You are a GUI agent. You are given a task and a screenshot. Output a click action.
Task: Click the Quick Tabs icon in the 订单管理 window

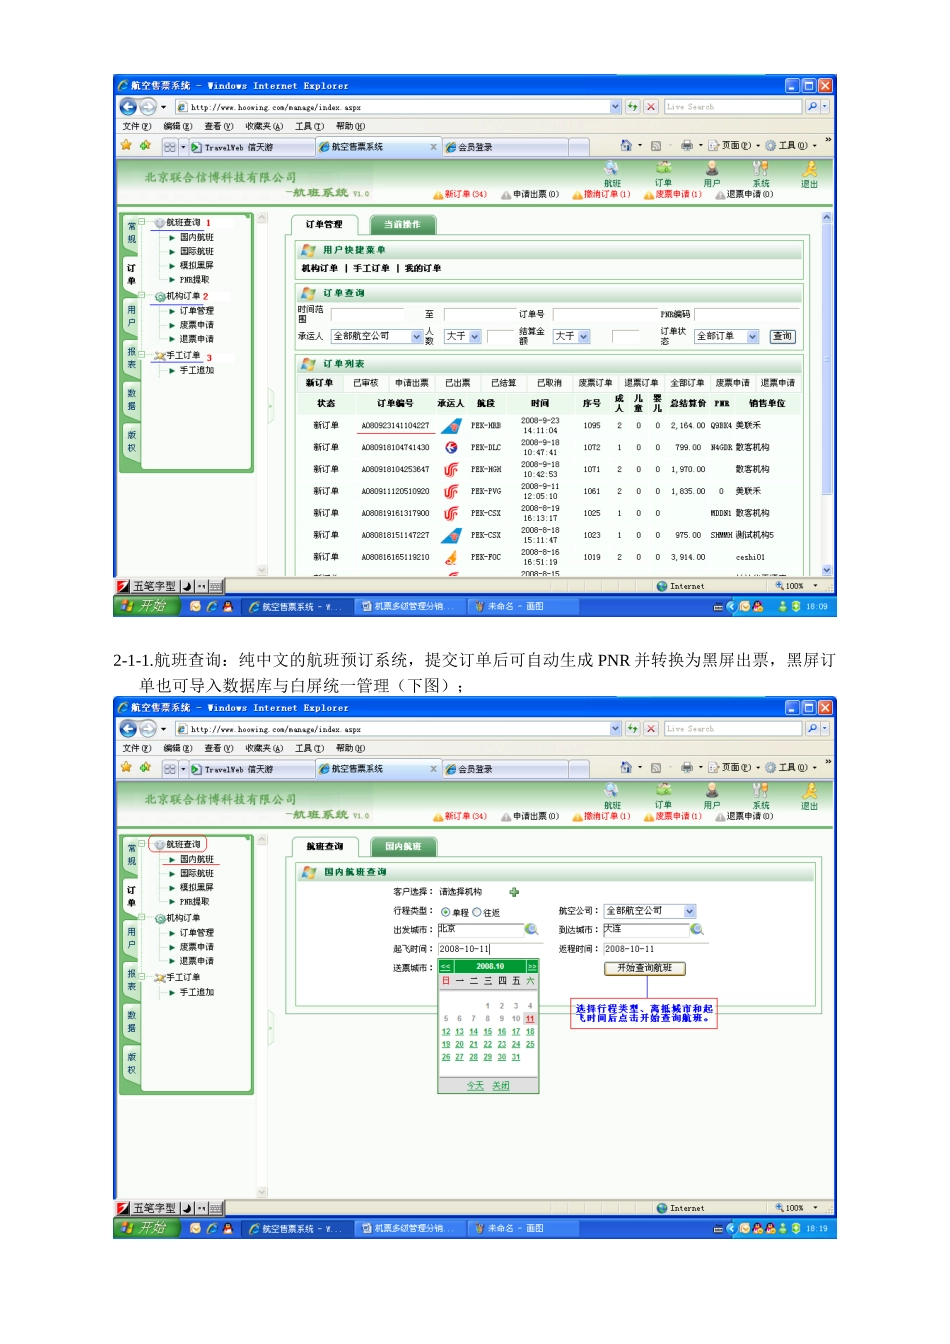coord(170,146)
